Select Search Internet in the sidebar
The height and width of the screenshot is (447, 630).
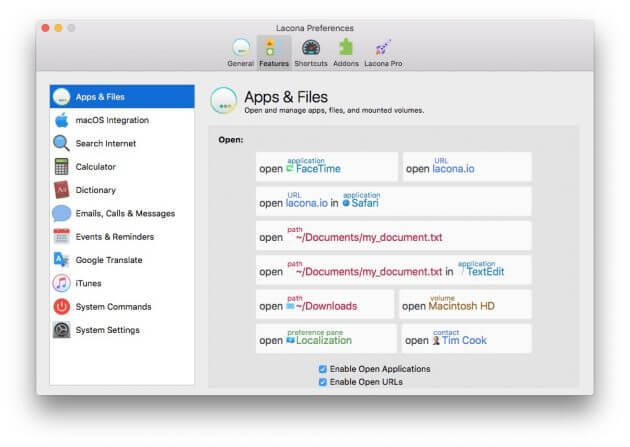(x=122, y=143)
